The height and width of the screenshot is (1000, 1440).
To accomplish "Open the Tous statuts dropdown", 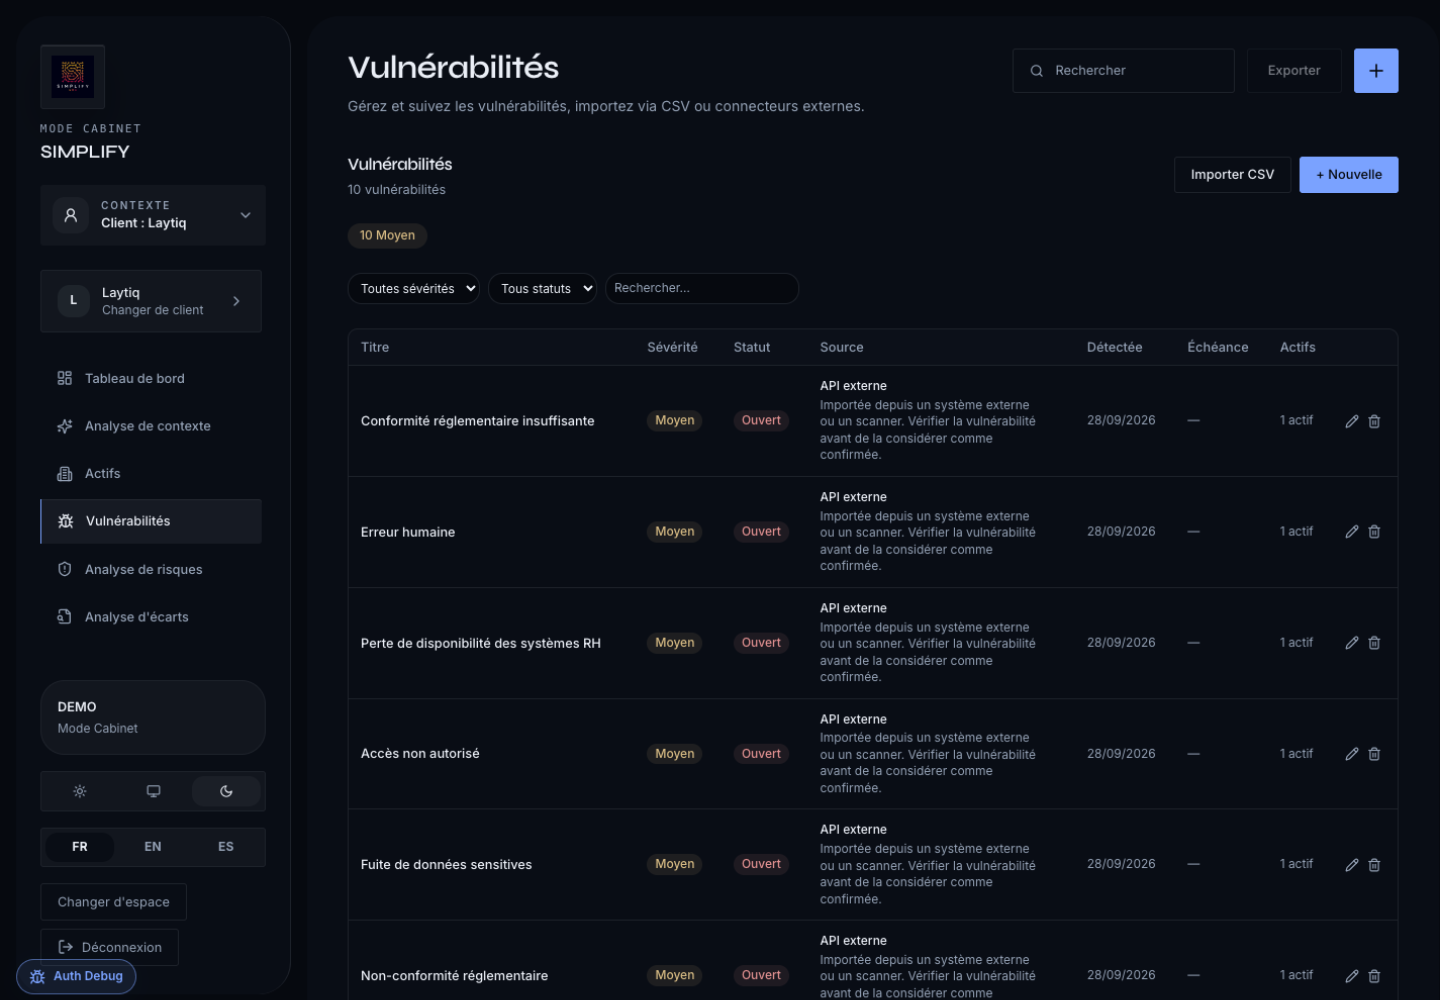I will (x=543, y=289).
